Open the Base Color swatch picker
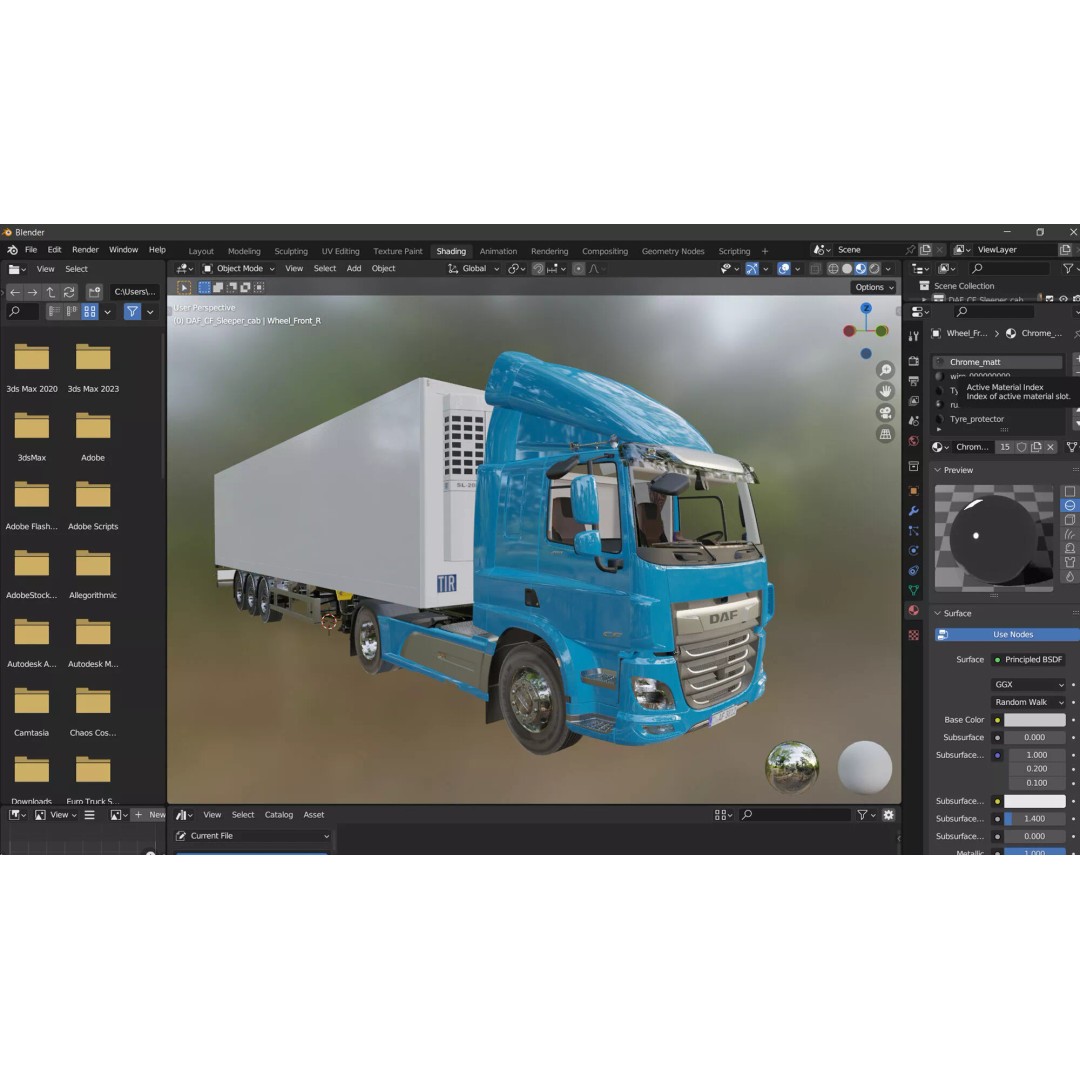Screen dimensions: 1080x1080 point(1035,719)
